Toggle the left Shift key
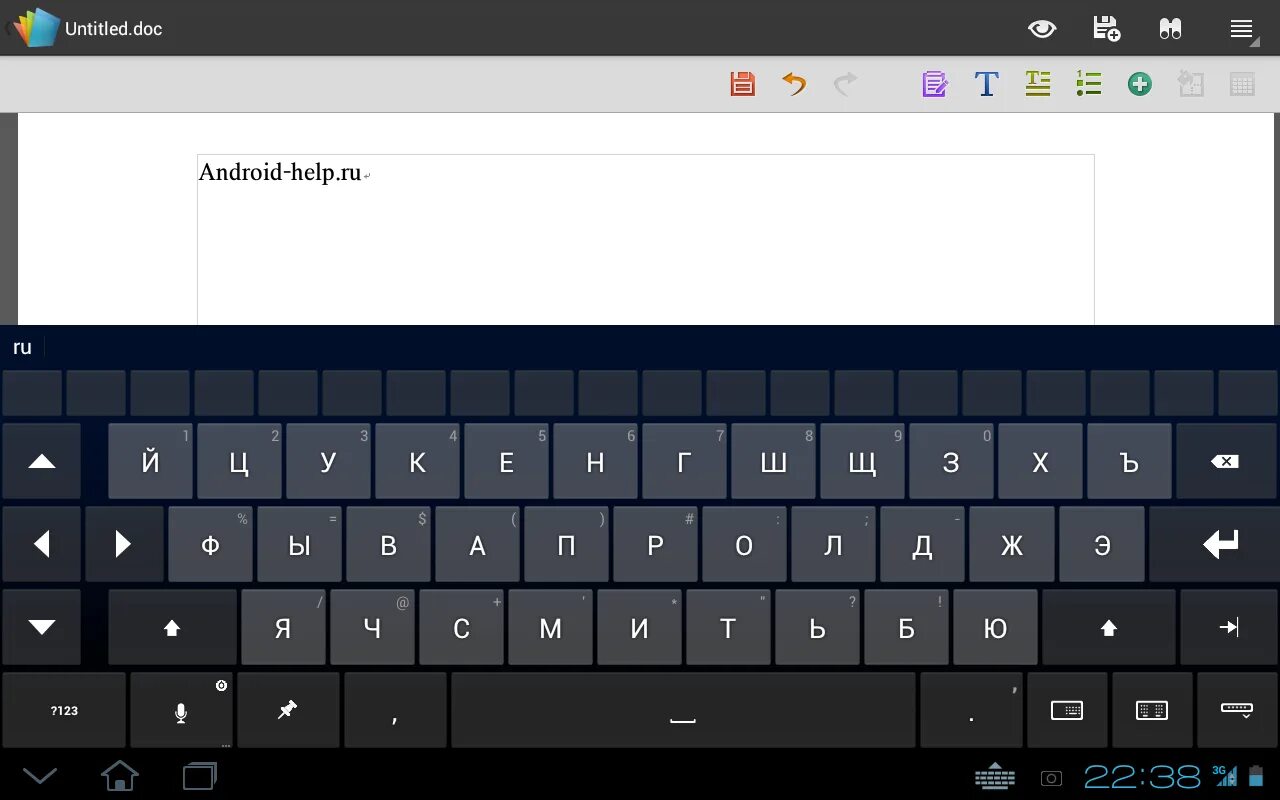1280x800 pixels. [172, 627]
